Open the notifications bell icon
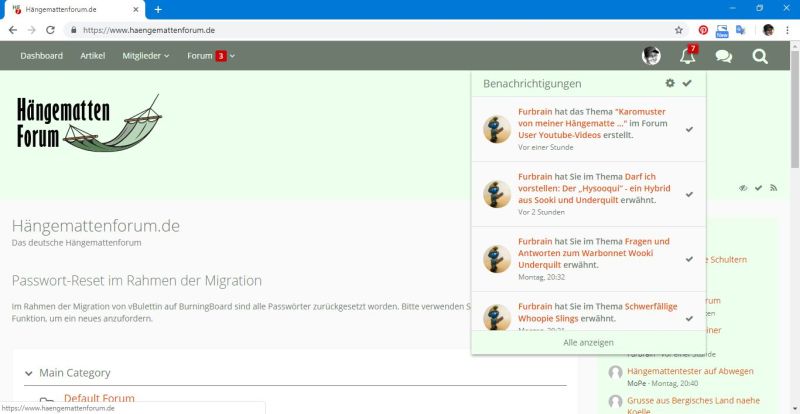The image size is (800, 414). (x=687, y=56)
